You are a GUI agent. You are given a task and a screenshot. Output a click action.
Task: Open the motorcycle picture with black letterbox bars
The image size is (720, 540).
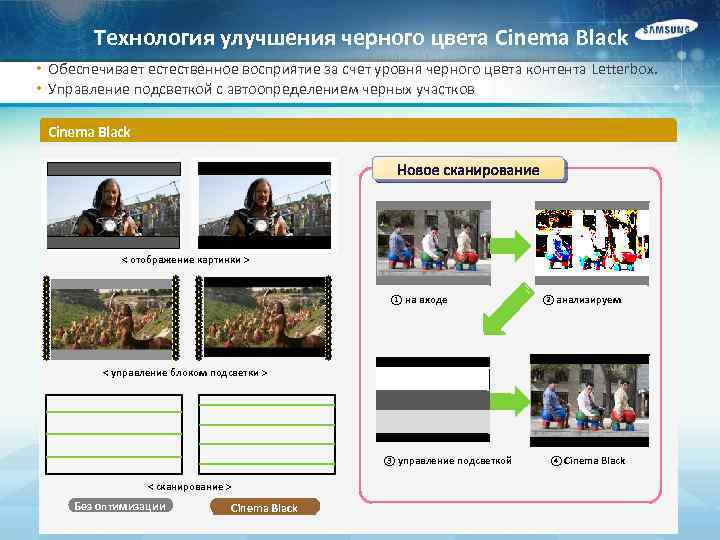[264, 205]
